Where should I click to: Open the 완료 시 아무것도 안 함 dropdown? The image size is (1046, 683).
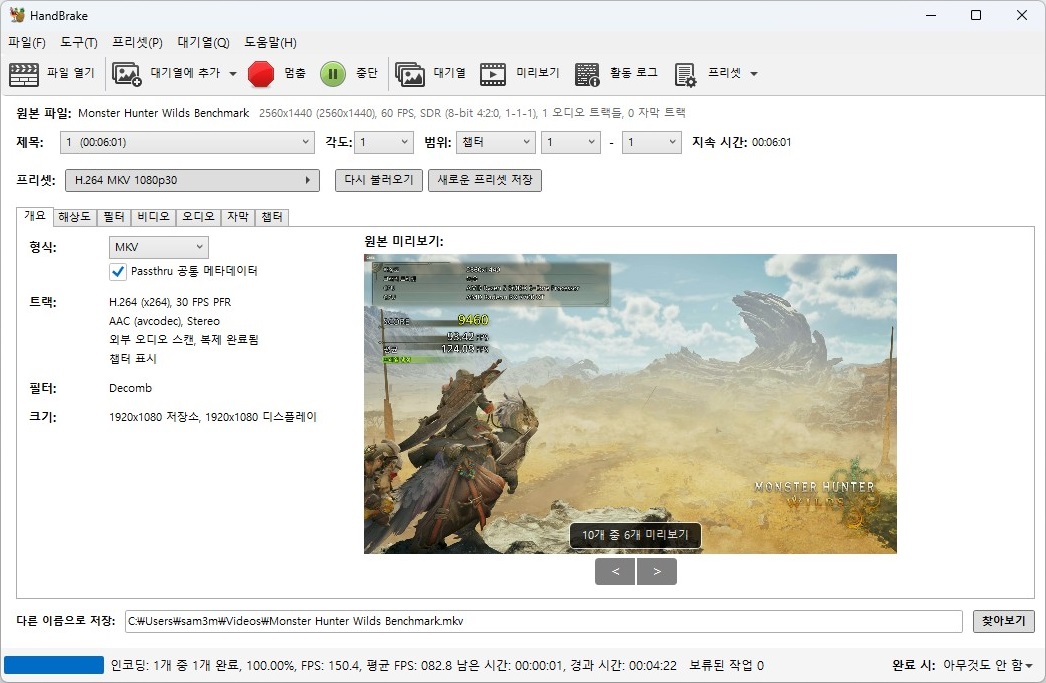pyautogui.click(x=987, y=665)
